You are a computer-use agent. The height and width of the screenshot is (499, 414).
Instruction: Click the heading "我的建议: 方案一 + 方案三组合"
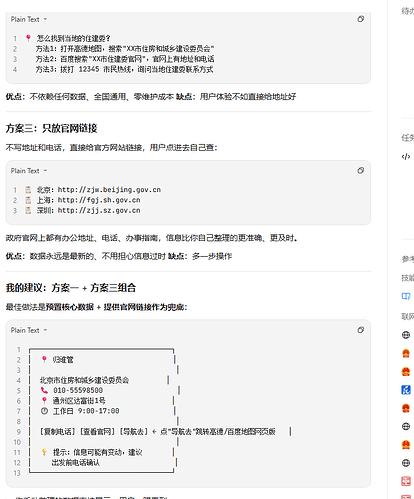click(71, 288)
